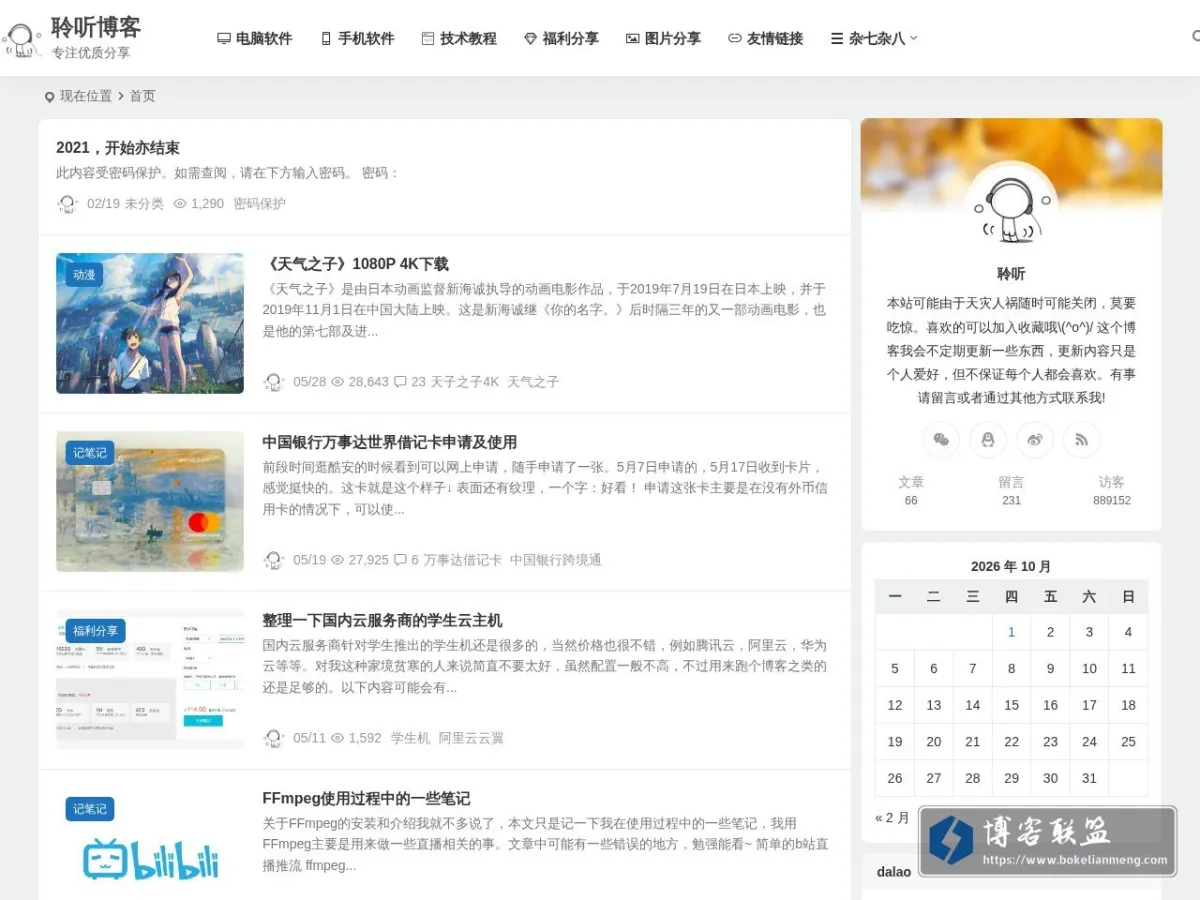Click the 未分类 category link
The height and width of the screenshot is (900, 1200).
[x=144, y=203]
